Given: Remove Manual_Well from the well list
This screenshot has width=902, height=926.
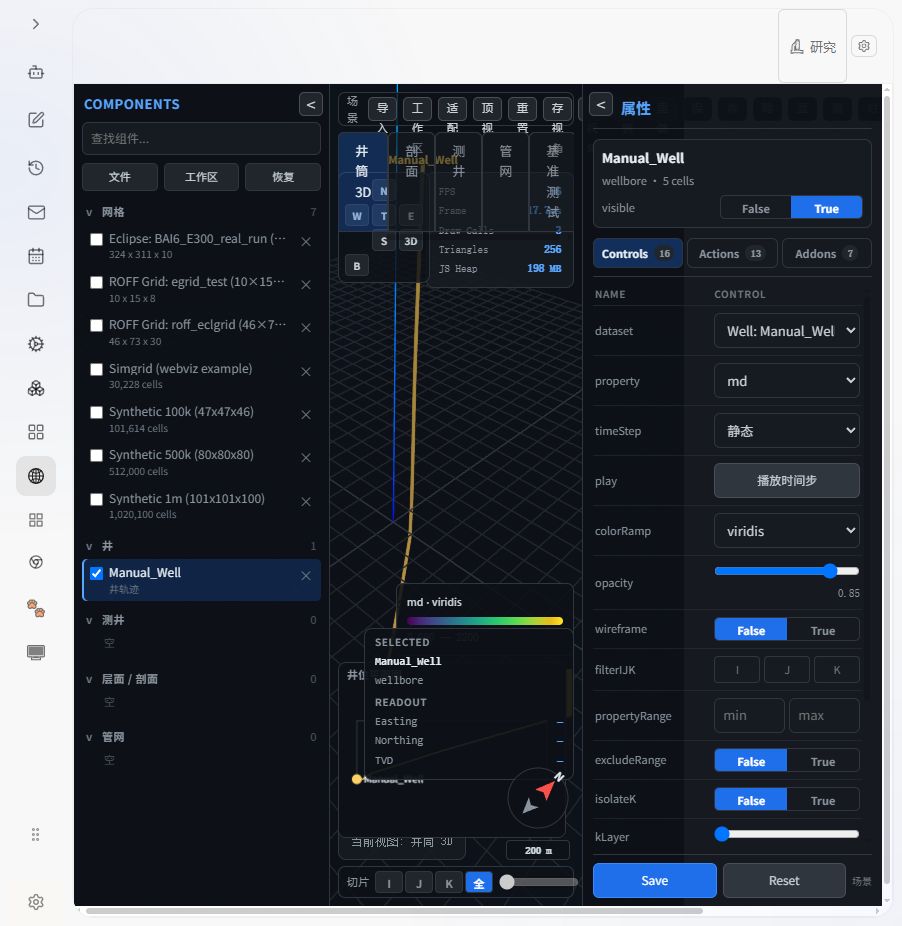Looking at the screenshot, I should 306,576.
